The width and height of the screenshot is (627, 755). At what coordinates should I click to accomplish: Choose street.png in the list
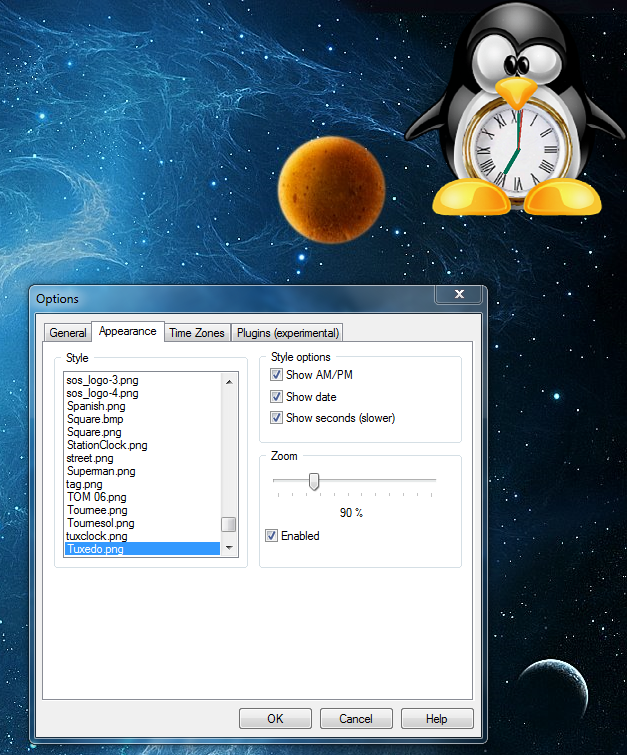point(142,458)
